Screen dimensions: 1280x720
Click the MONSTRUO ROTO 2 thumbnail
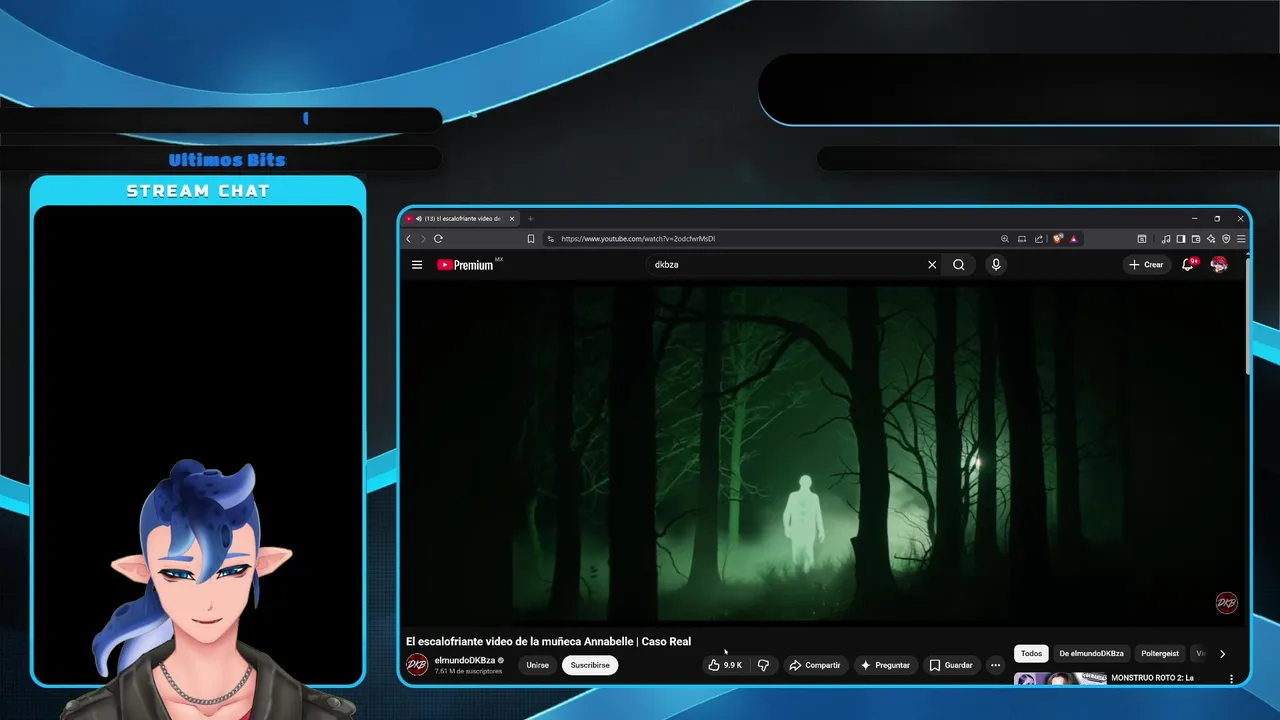pyautogui.click(x=1060, y=679)
